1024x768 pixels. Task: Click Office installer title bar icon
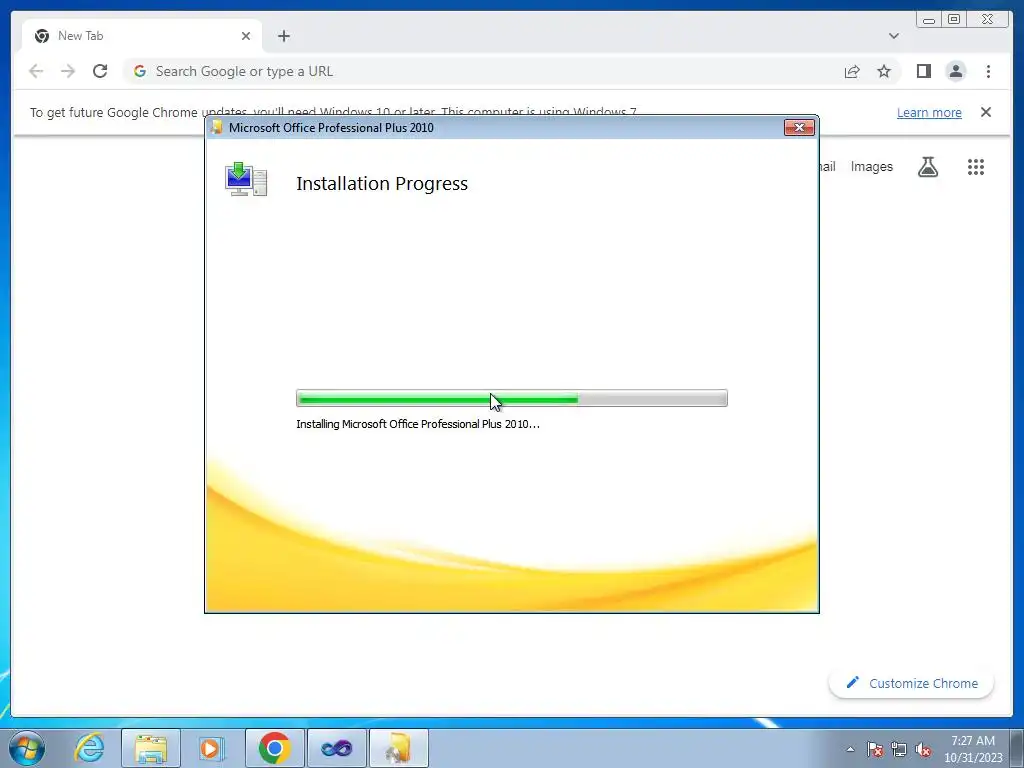tap(217, 127)
